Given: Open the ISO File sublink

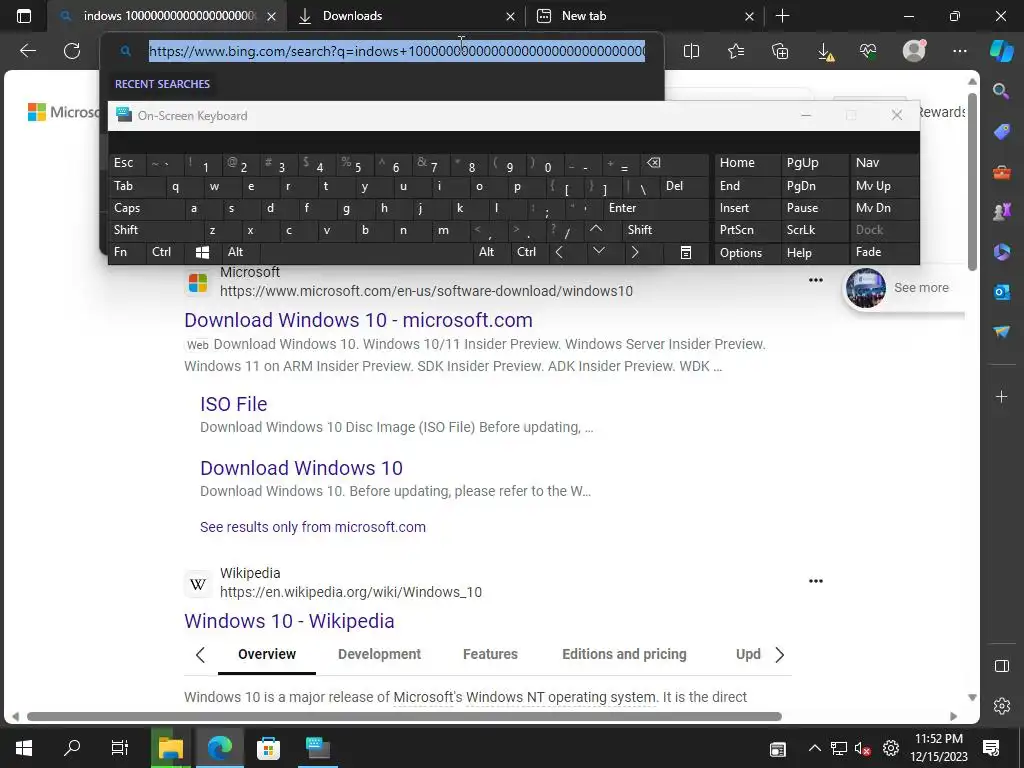Looking at the screenshot, I should point(234,404).
